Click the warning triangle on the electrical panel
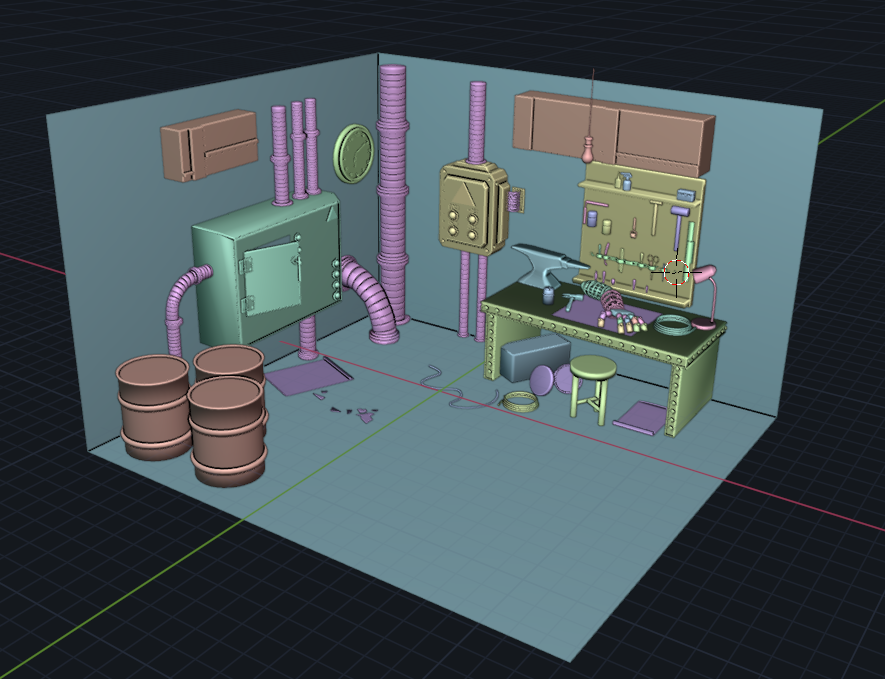Viewport: 885px width, 679px height. click(462, 196)
